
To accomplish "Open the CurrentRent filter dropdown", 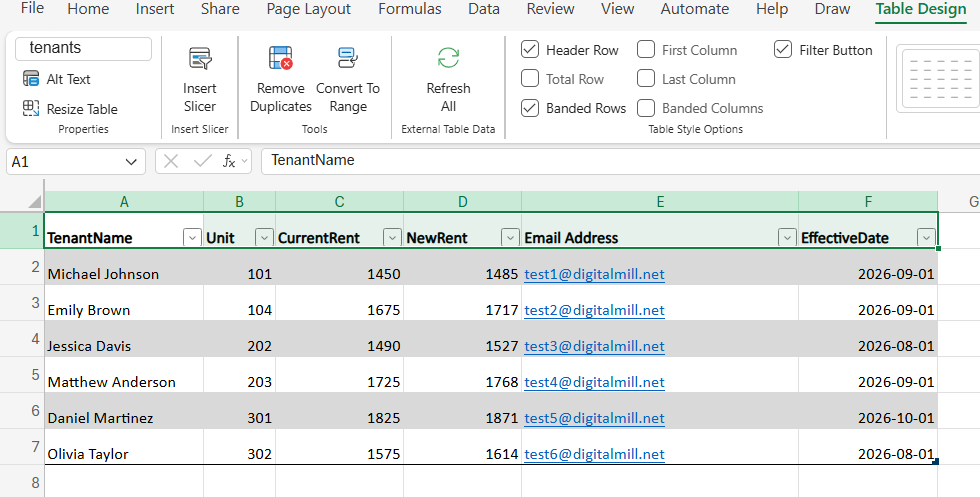I will (x=392, y=238).
